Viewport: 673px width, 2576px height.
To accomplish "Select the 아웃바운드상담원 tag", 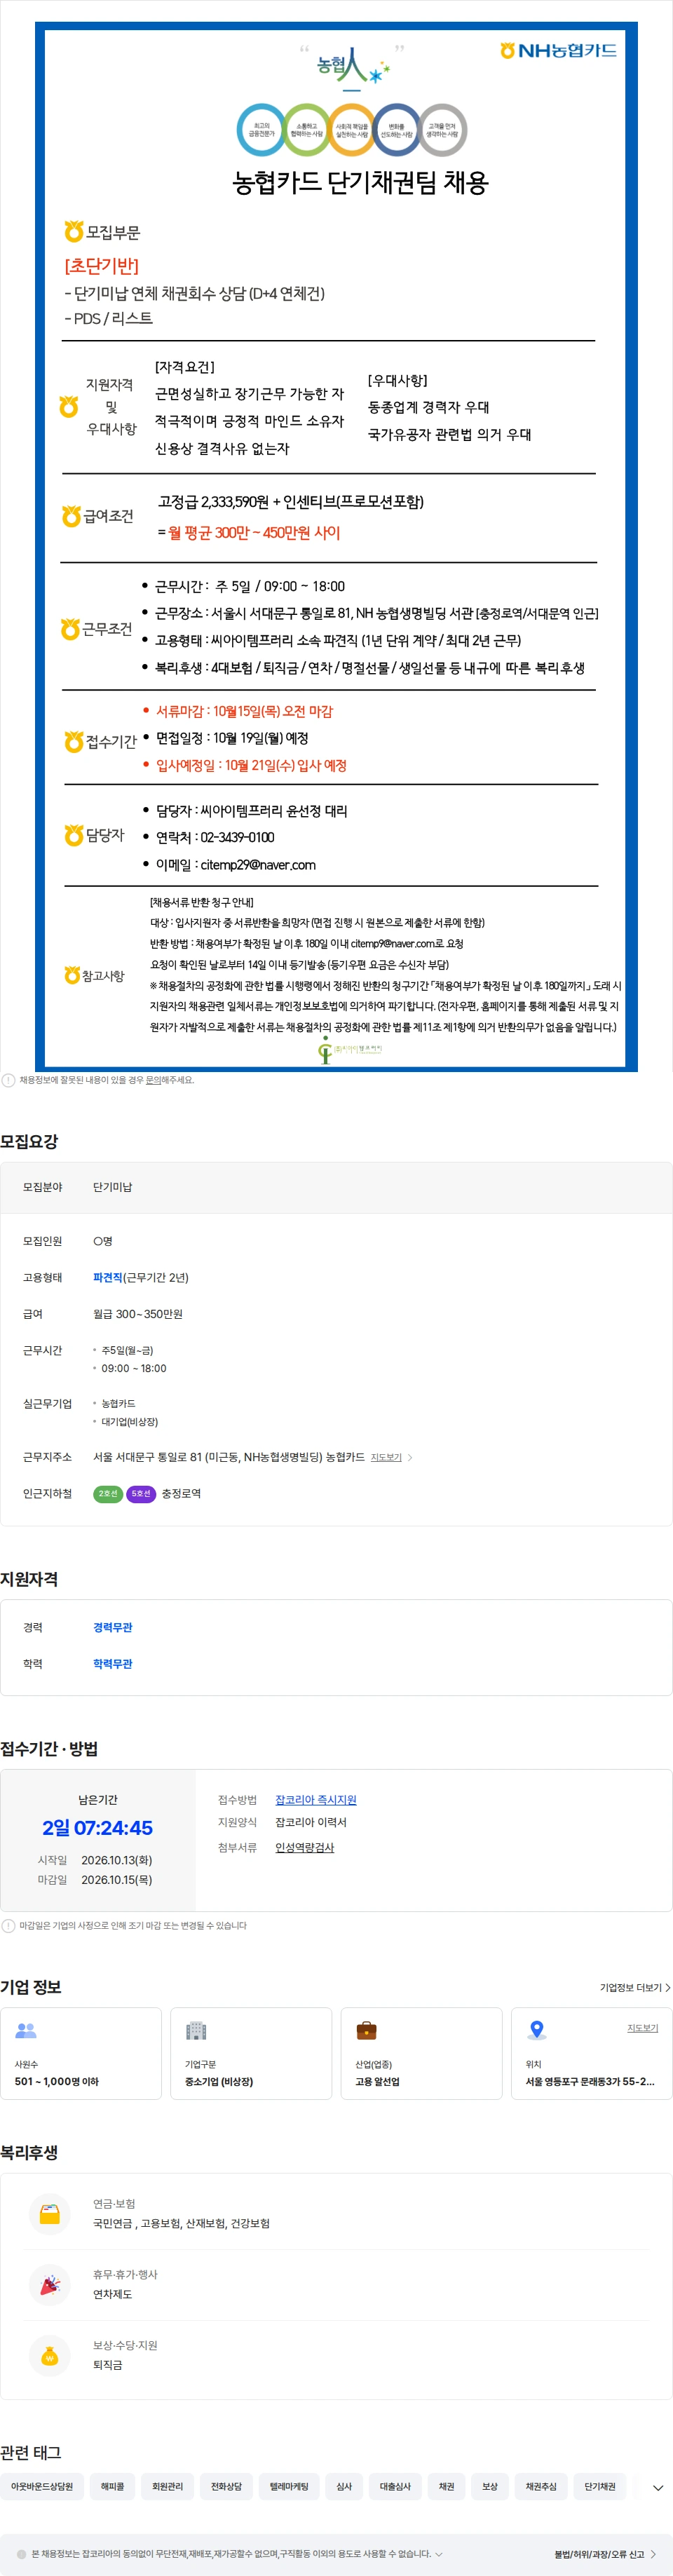I will click(42, 2486).
